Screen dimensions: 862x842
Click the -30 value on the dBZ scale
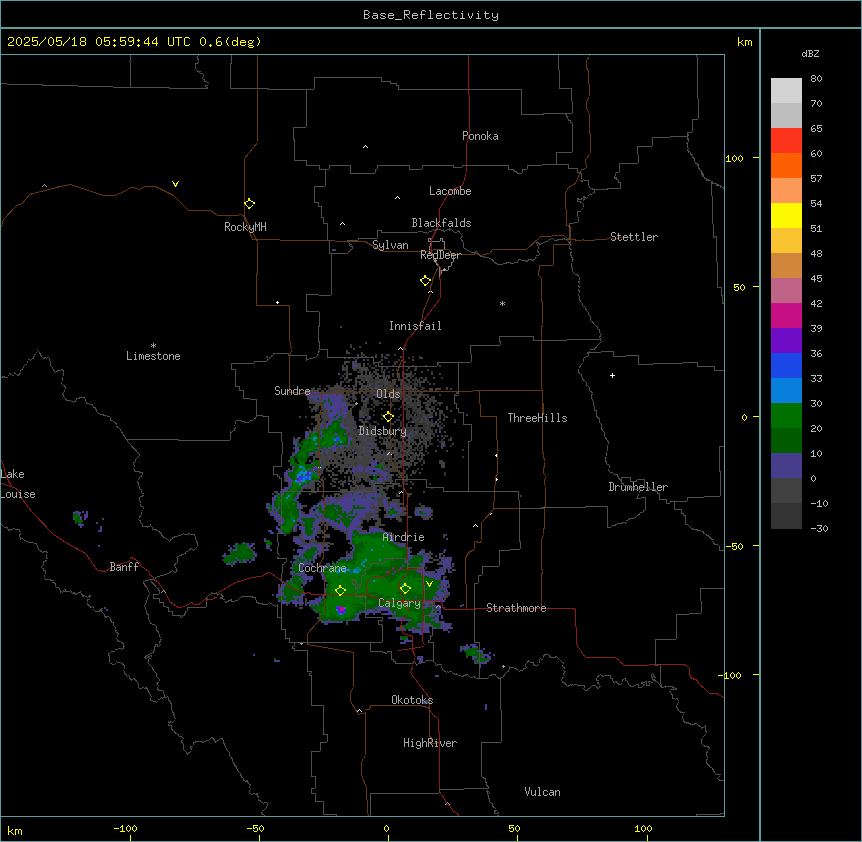(819, 528)
